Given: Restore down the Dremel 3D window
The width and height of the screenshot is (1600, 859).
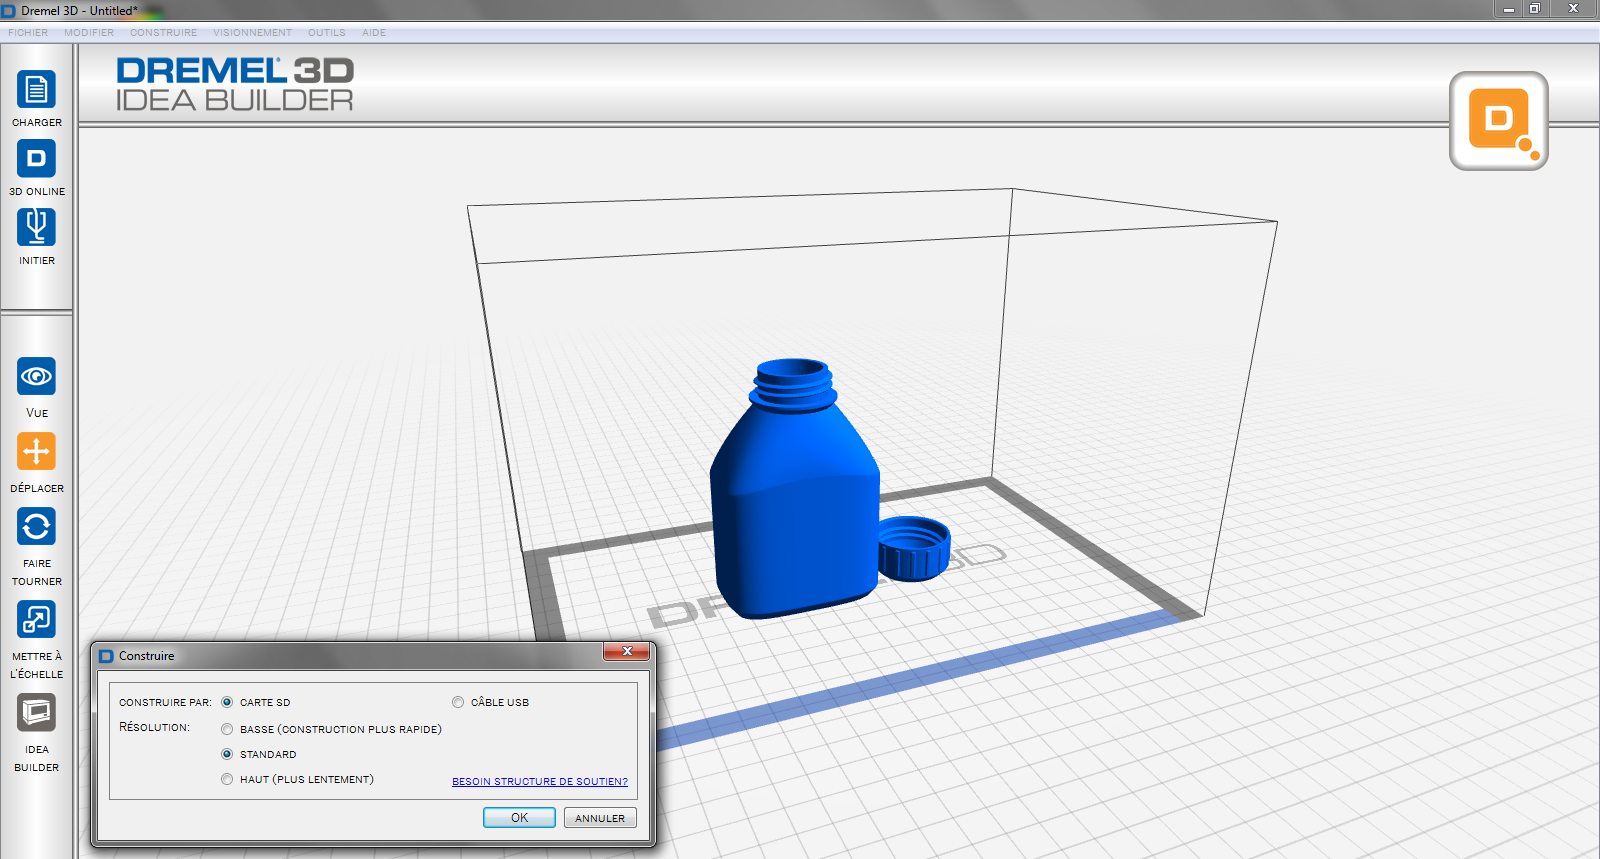Looking at the screenshot, I should [1535, 9].
